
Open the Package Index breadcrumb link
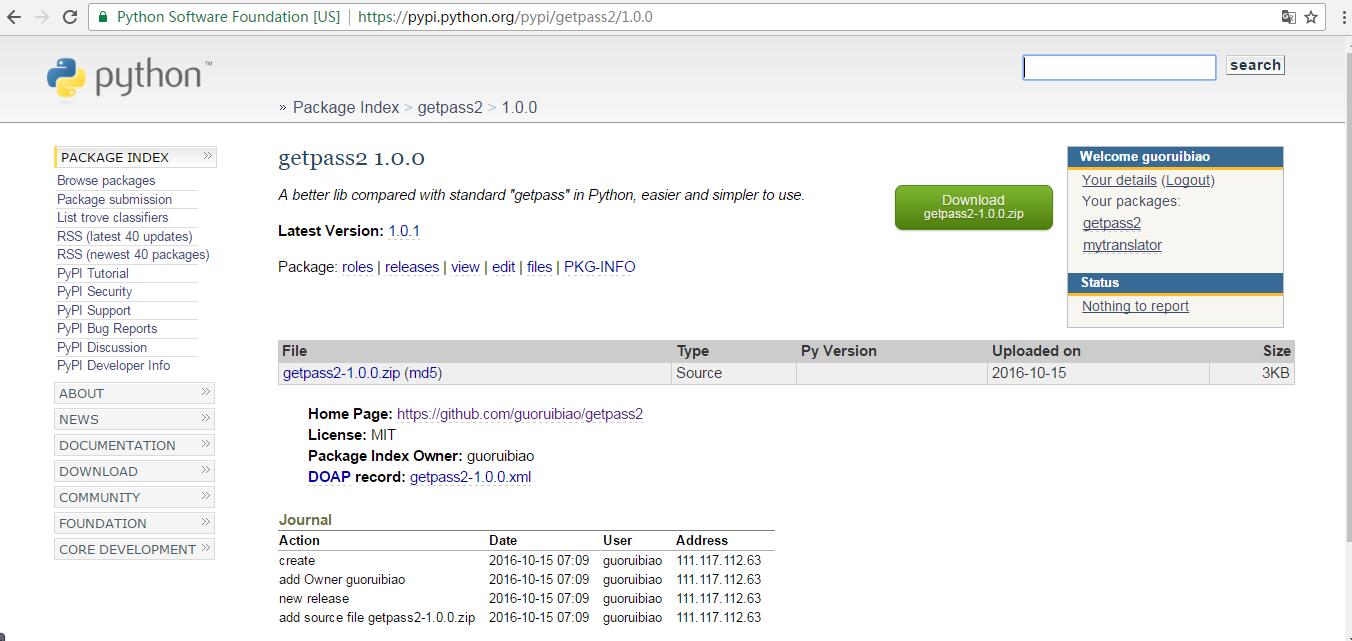pyautogui.click(x=346, y=107)
